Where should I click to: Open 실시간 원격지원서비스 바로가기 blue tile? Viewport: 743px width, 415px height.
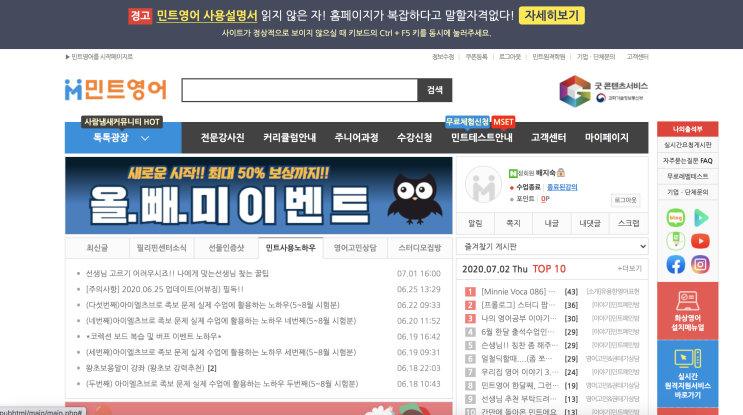point(688,374)
